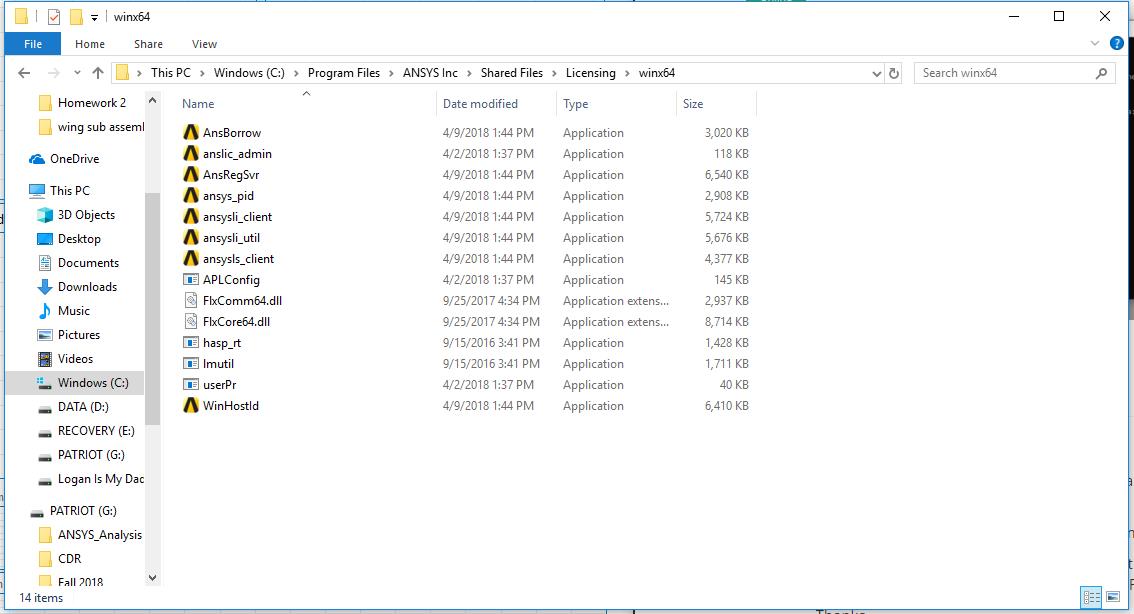Select the AnsBorrow application icon
Screen dimensions: 1134x614
(191, 132)
